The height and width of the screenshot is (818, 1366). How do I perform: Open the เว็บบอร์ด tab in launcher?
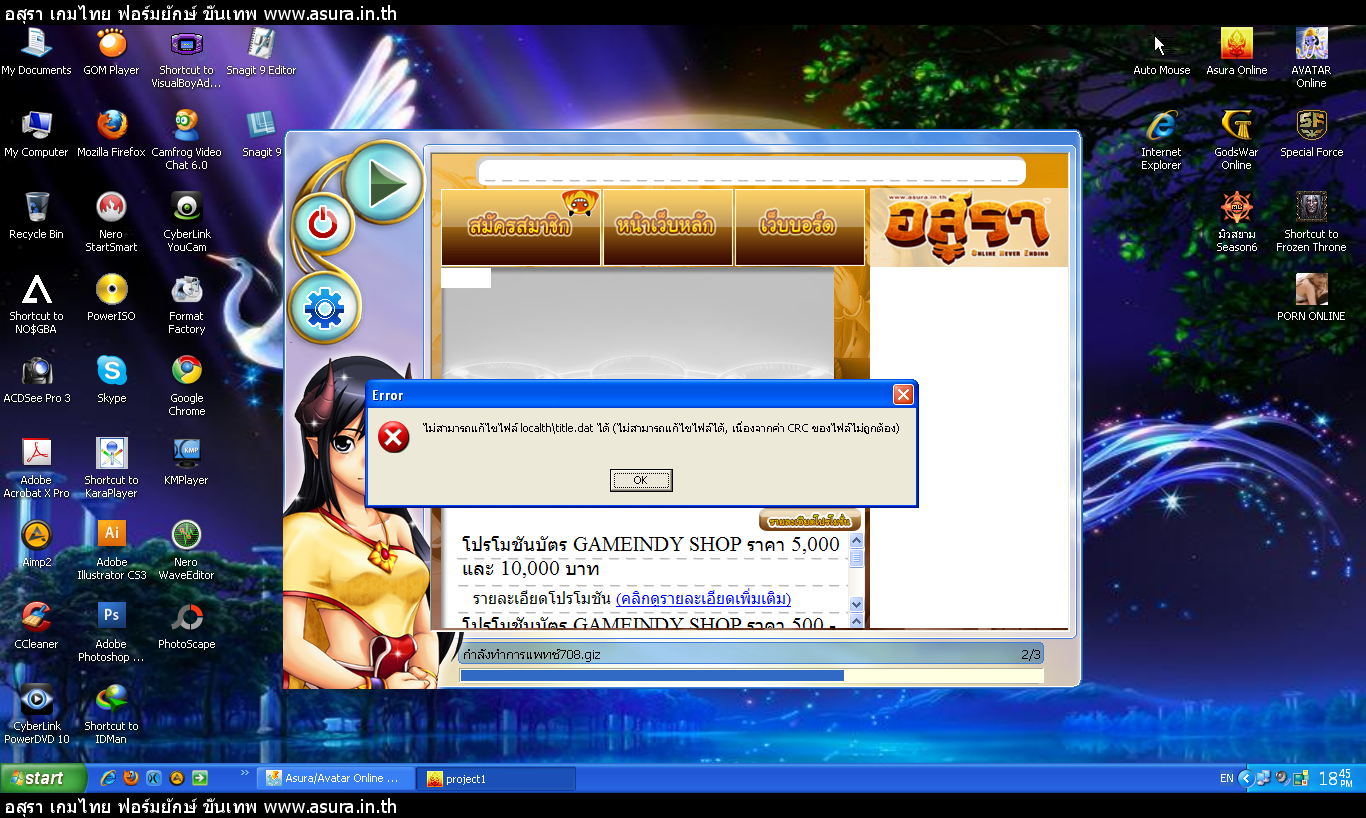click(x=799, y=227)
